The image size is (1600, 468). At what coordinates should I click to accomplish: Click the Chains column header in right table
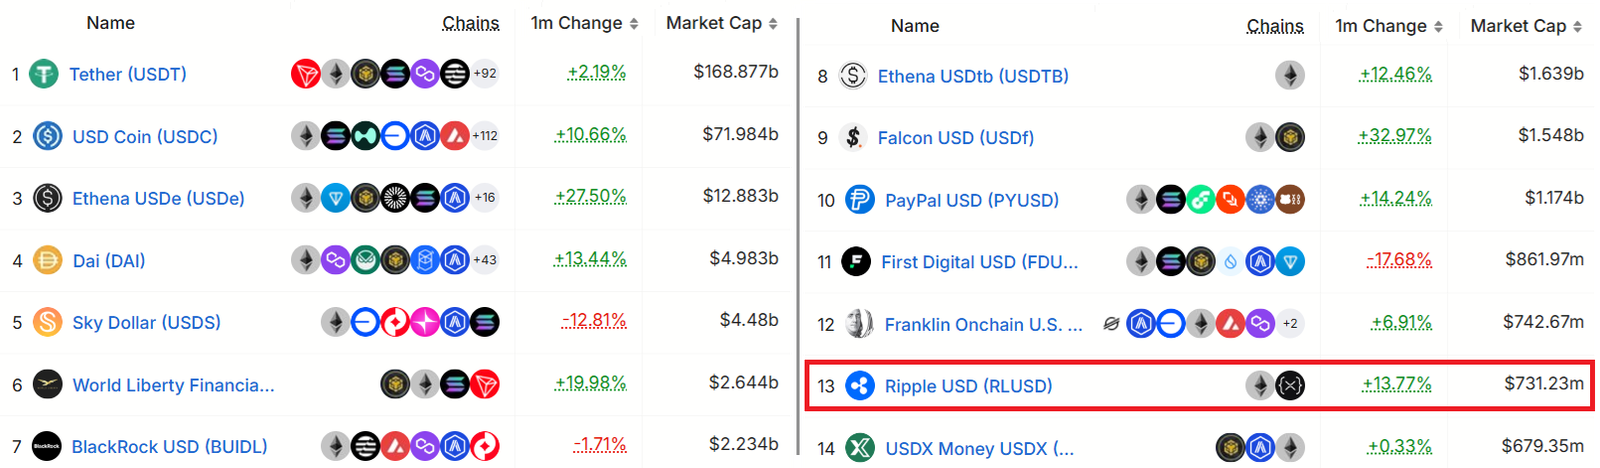tap(1275, 26)
